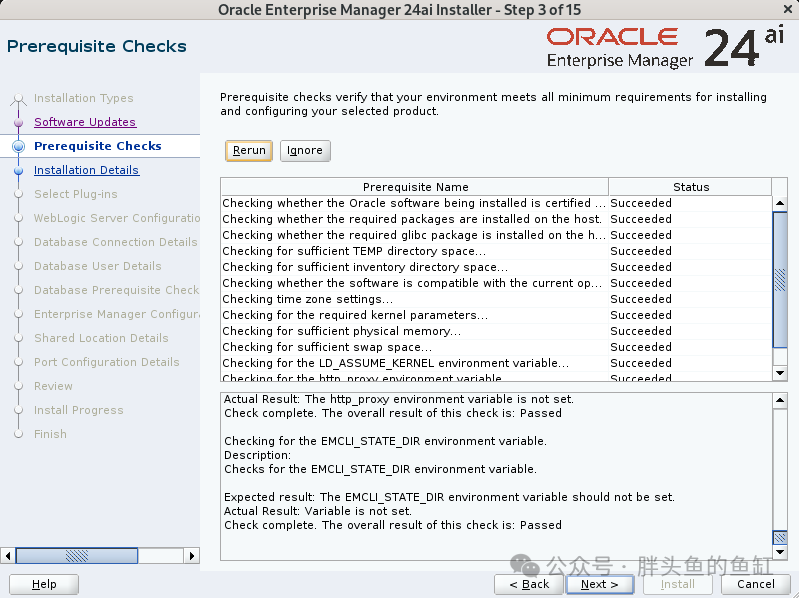Select the software compatible with current OS row
The image size is (799, 598).
(x=496, y=283)
